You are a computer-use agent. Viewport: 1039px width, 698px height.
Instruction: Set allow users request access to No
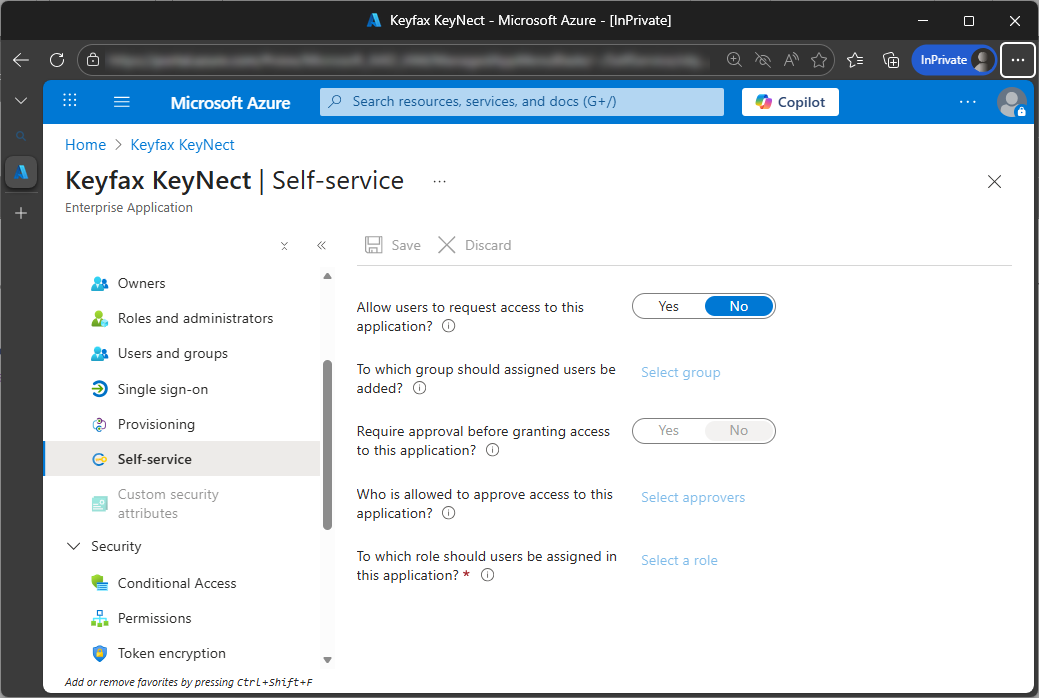tap(739, 307)
